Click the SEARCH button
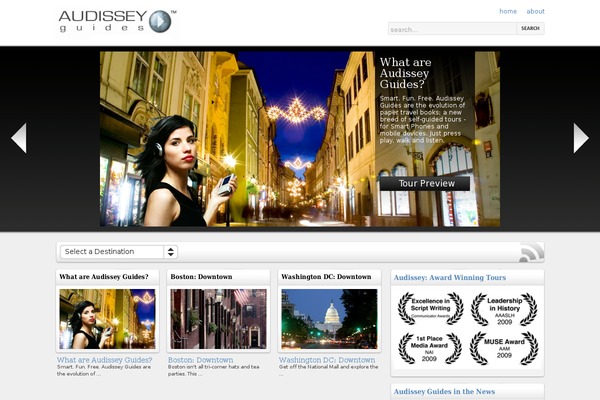The width and height of the screenshot is (600, 400). (530, 29)
